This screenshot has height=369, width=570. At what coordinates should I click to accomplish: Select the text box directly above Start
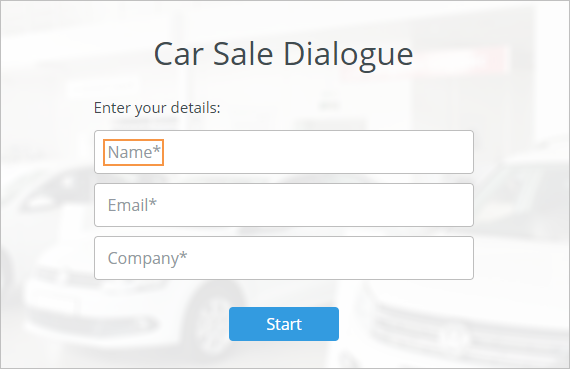click(284, 258)
